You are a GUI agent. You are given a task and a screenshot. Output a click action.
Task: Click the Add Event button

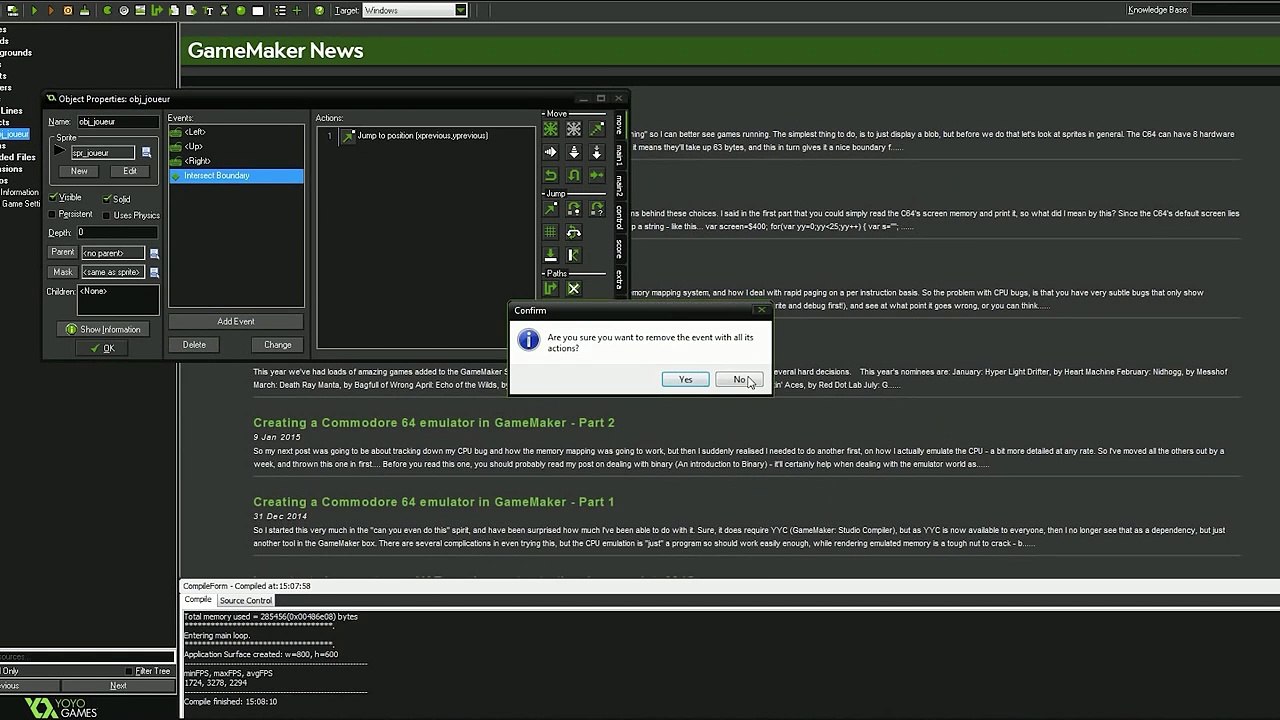tap(236, 321)
